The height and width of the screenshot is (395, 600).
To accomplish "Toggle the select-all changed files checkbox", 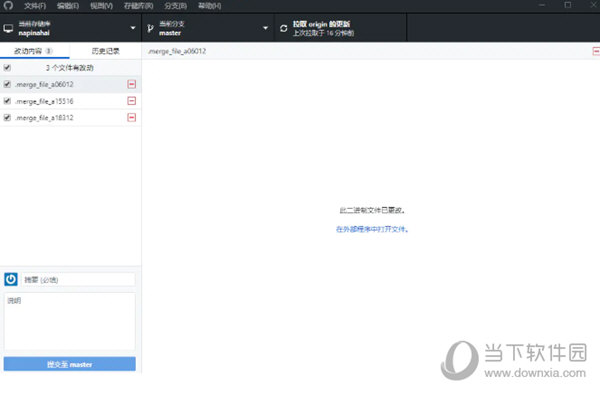I will [x=7, y=68].
